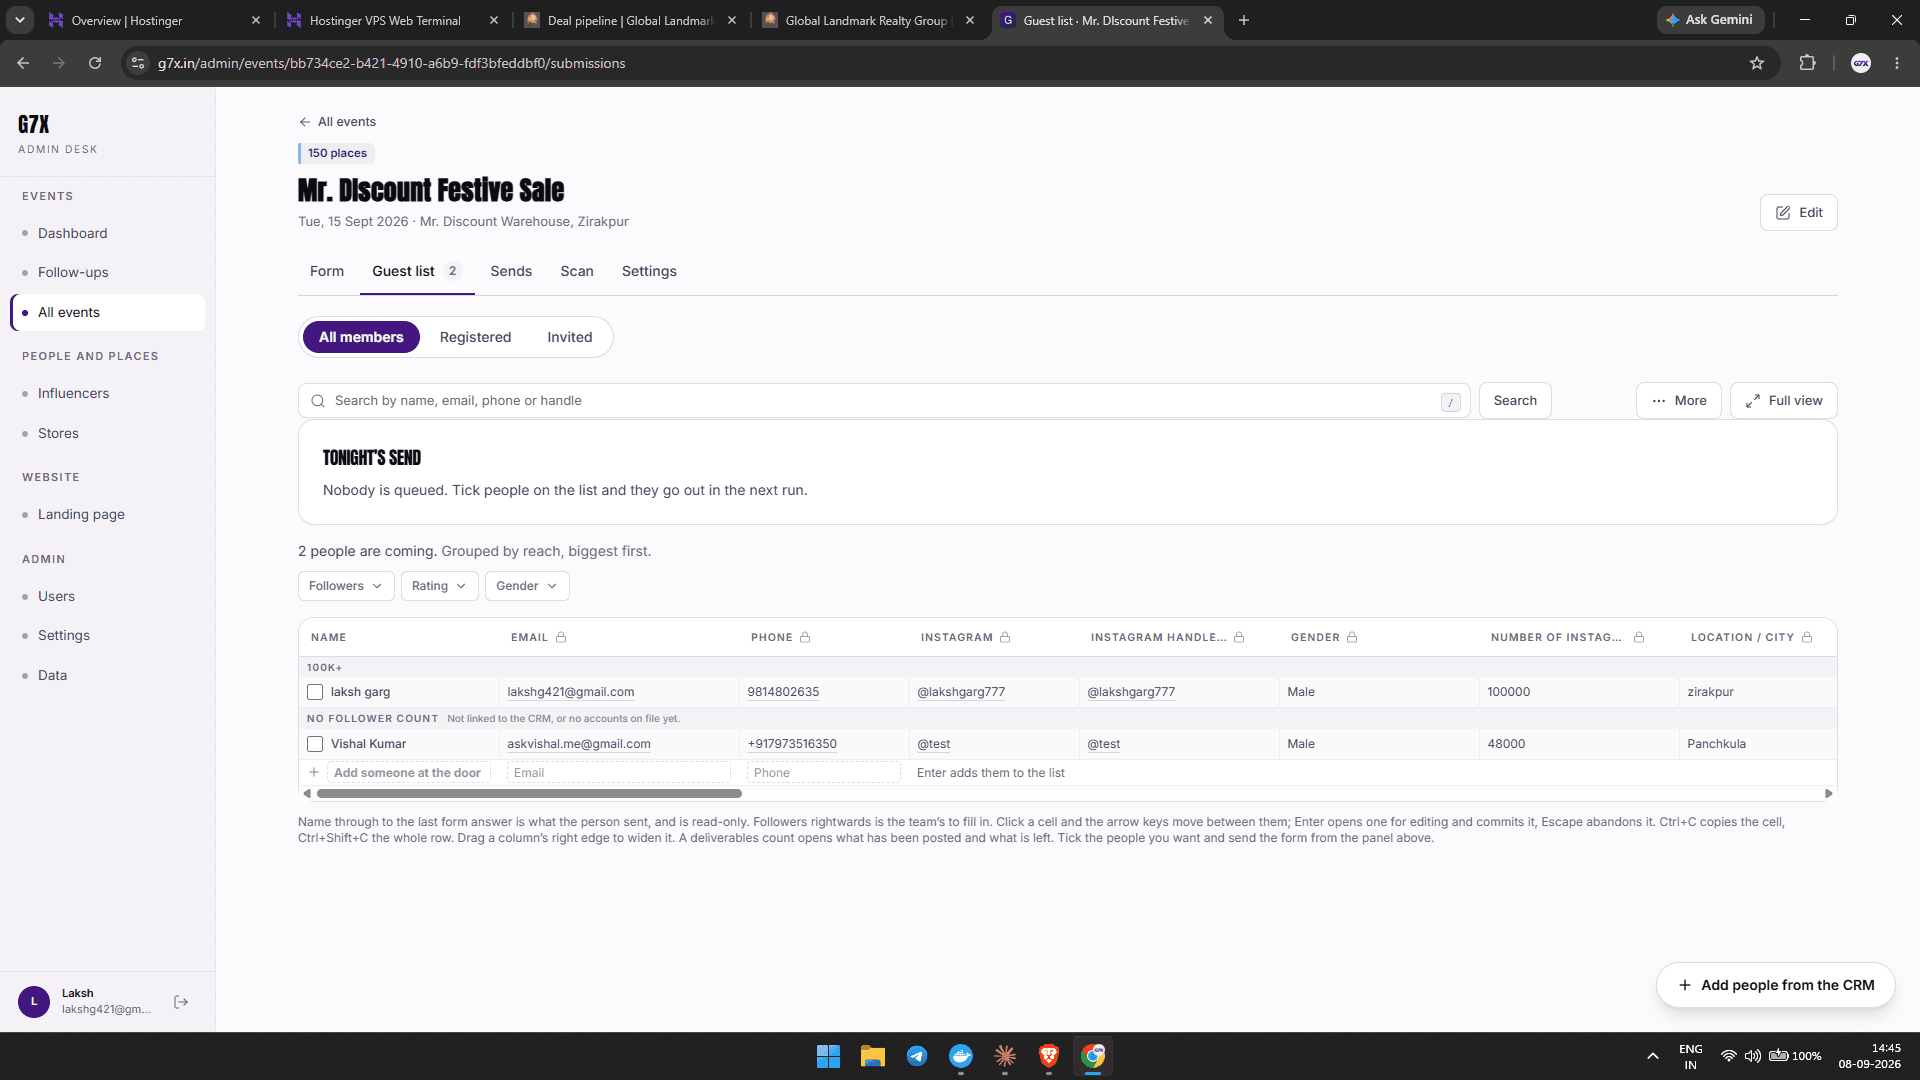Open the event Settings tab
This screenshot has height=1080, width=1920.
point(649,271)
